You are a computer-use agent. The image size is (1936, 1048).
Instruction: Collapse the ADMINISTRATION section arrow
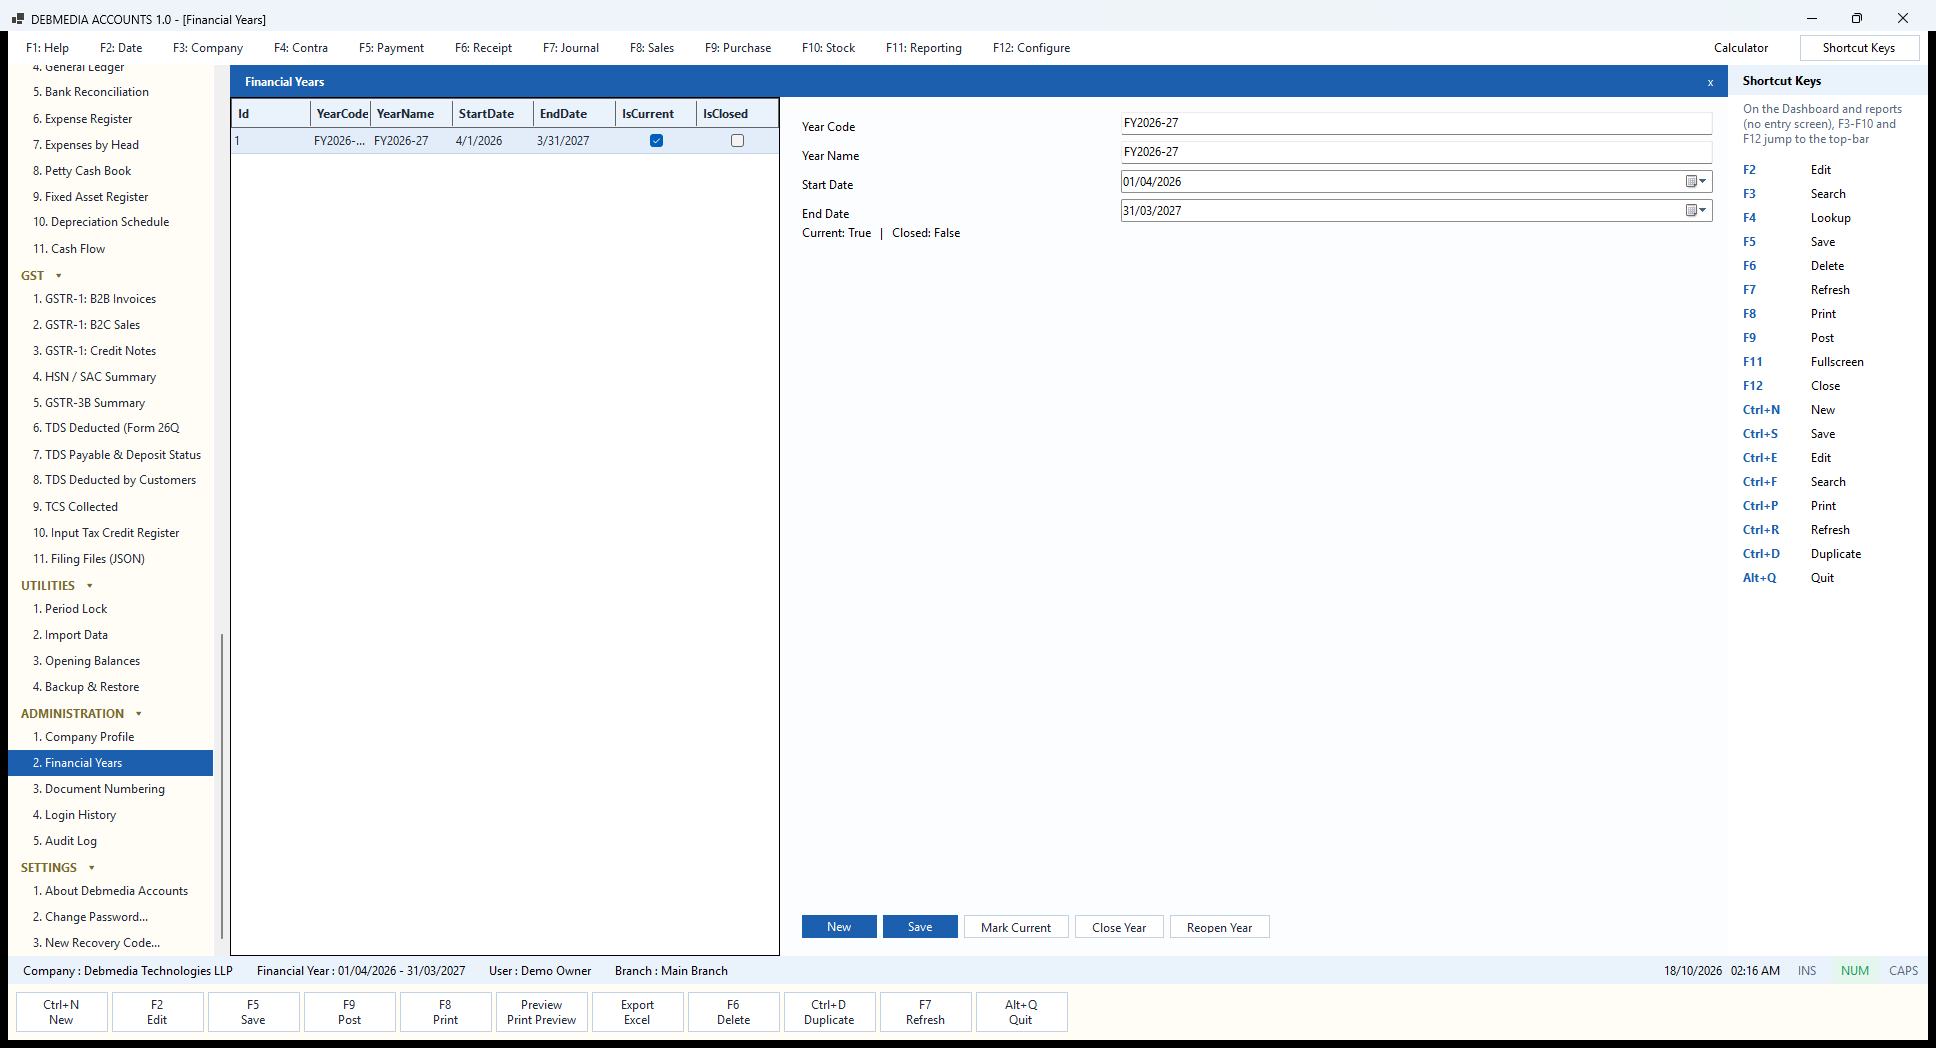point(139,714)
